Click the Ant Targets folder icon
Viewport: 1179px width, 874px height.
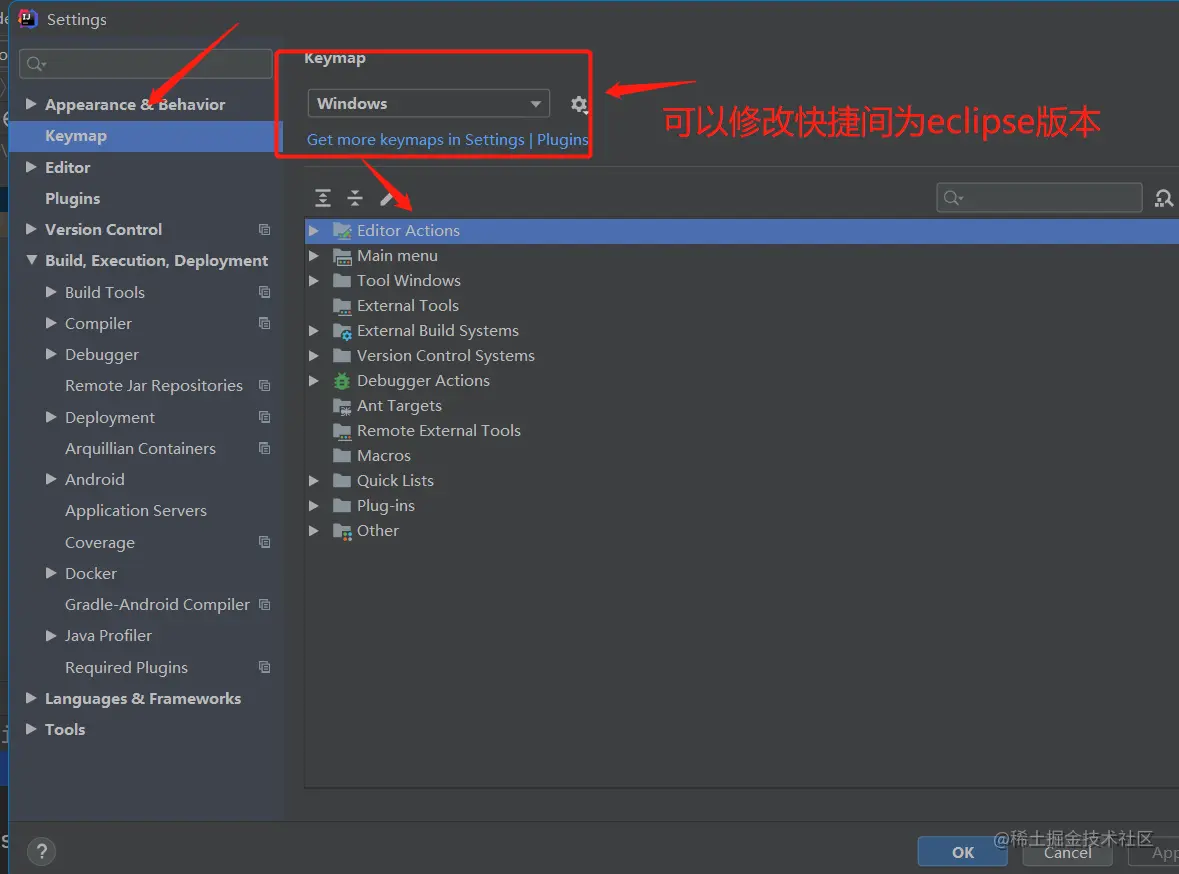point(342,406)
